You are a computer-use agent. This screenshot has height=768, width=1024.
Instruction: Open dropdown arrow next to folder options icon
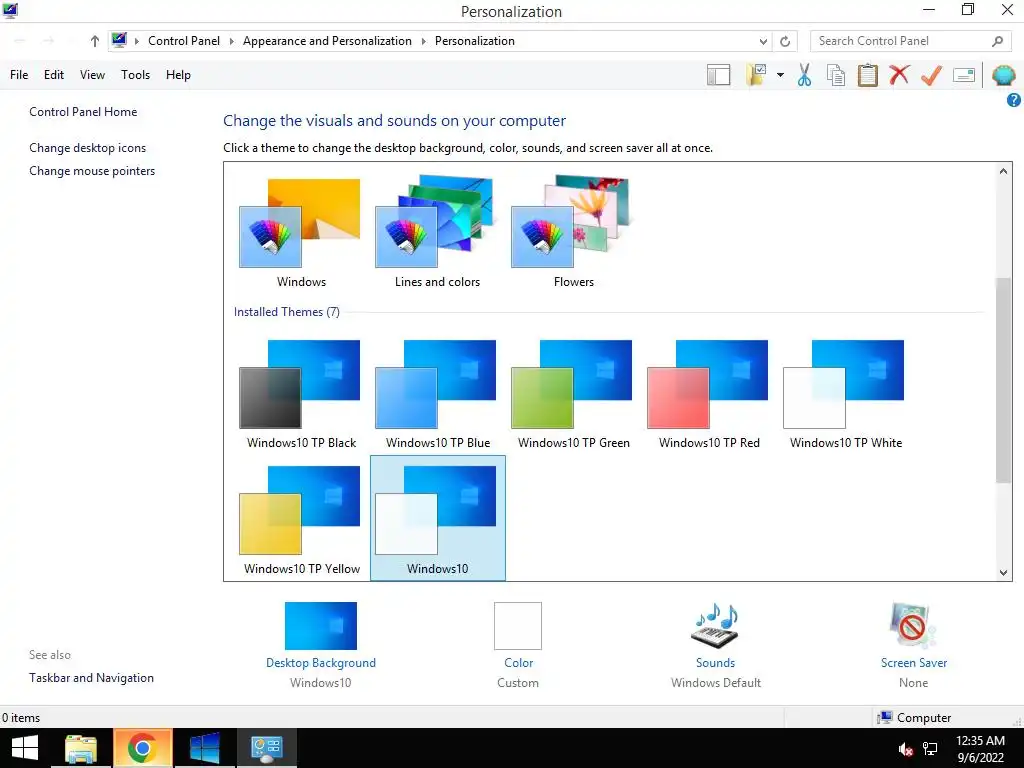(x=780, y=75)
